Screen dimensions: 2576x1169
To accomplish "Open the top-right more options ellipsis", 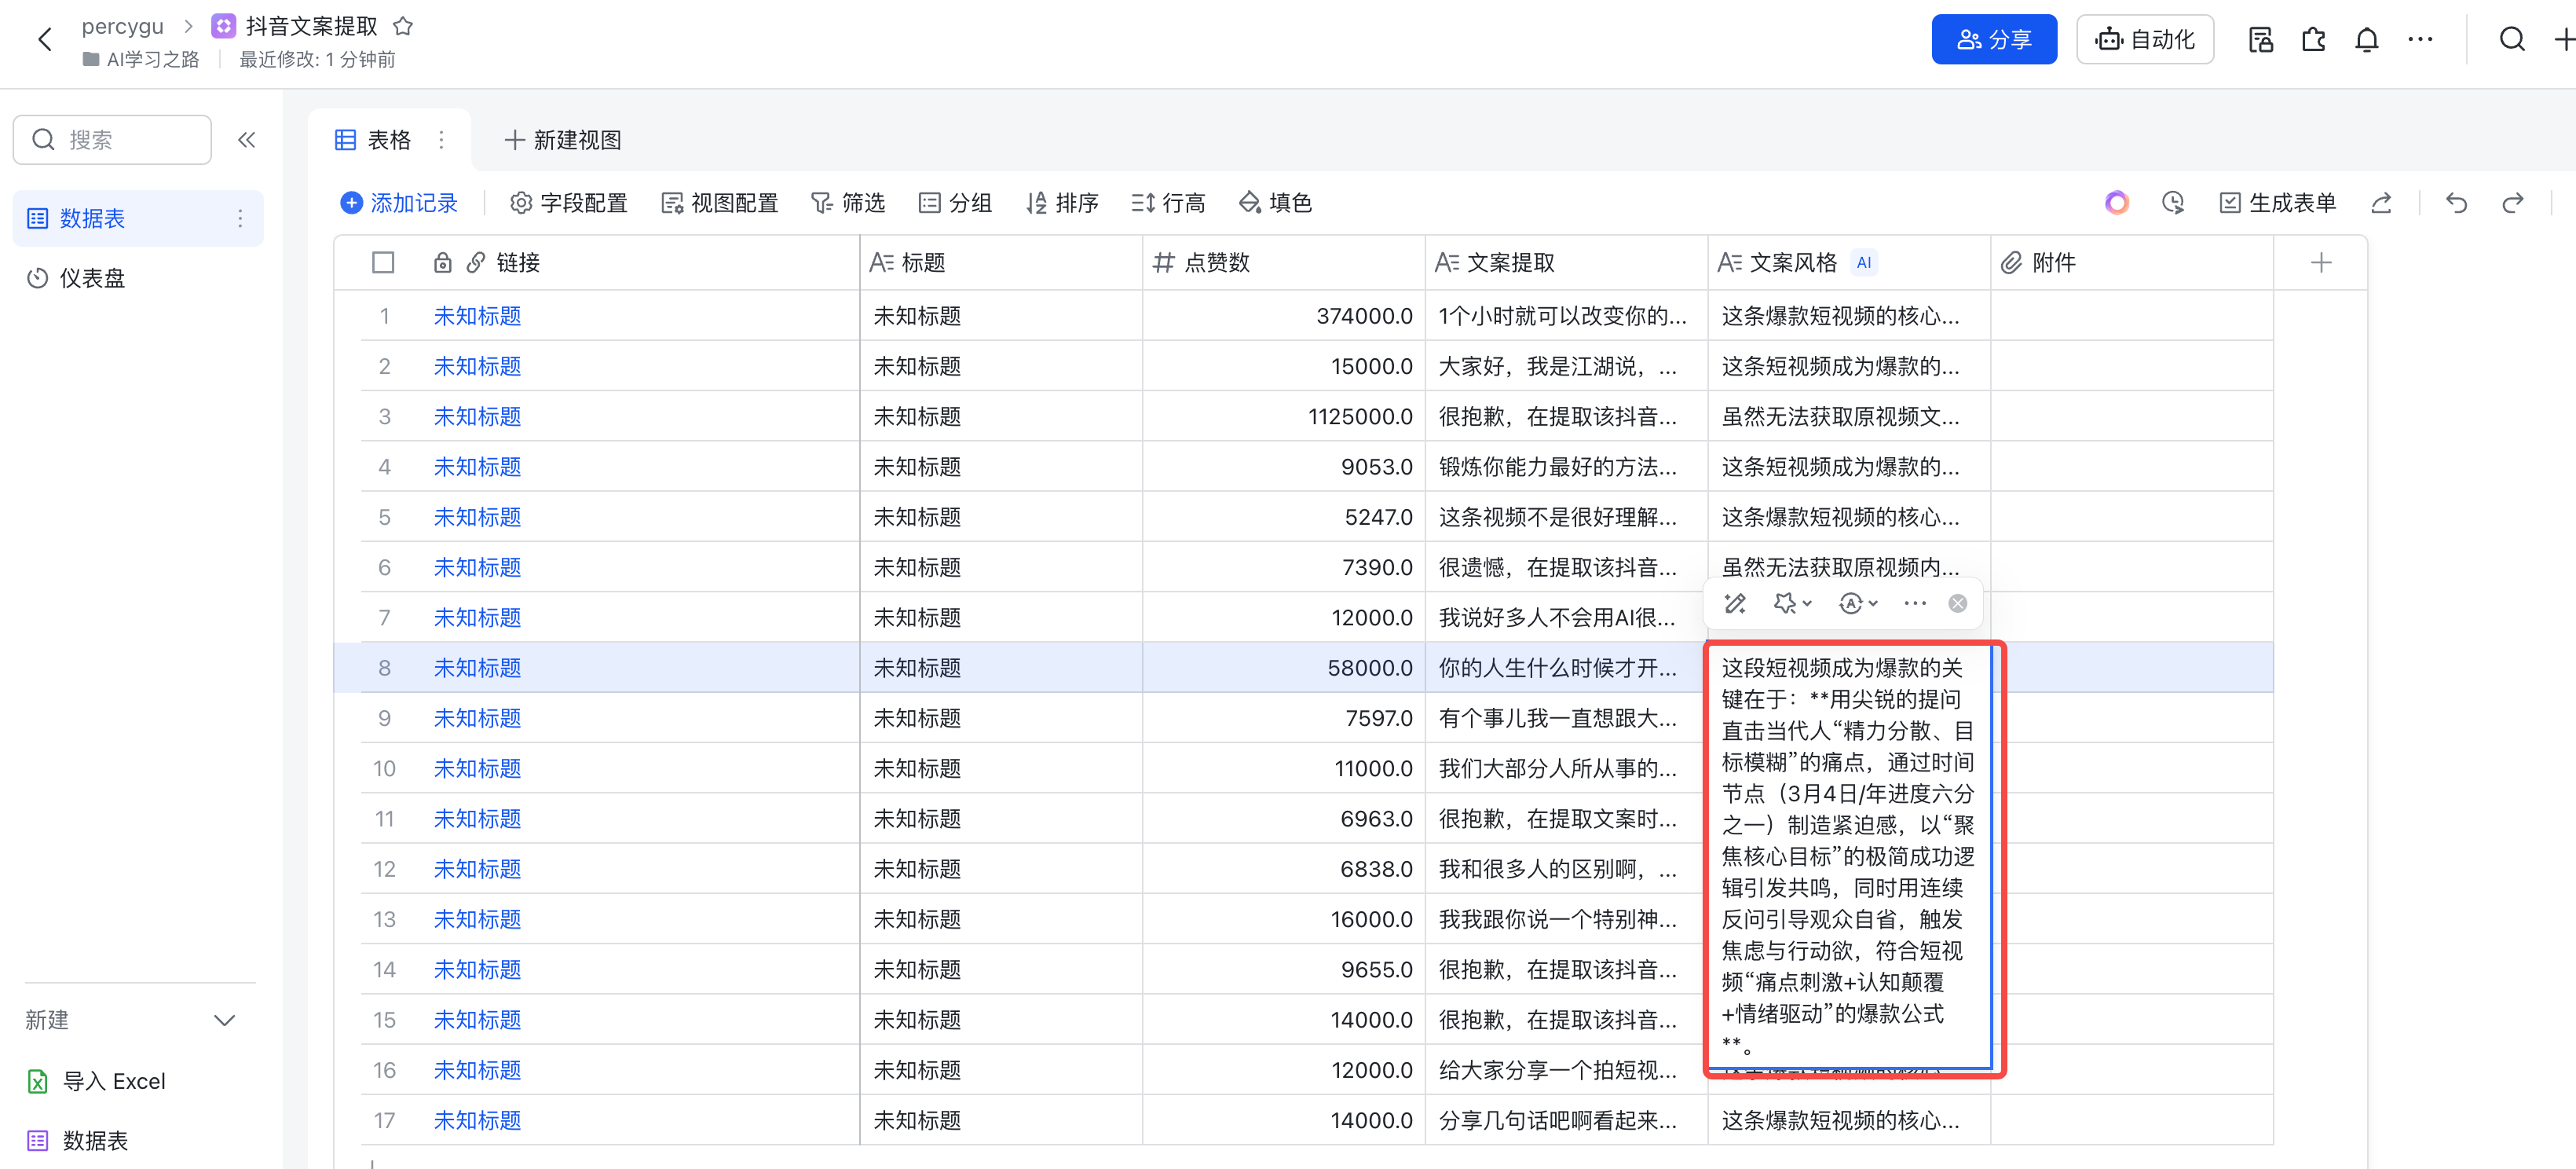I will point(2420,40).
